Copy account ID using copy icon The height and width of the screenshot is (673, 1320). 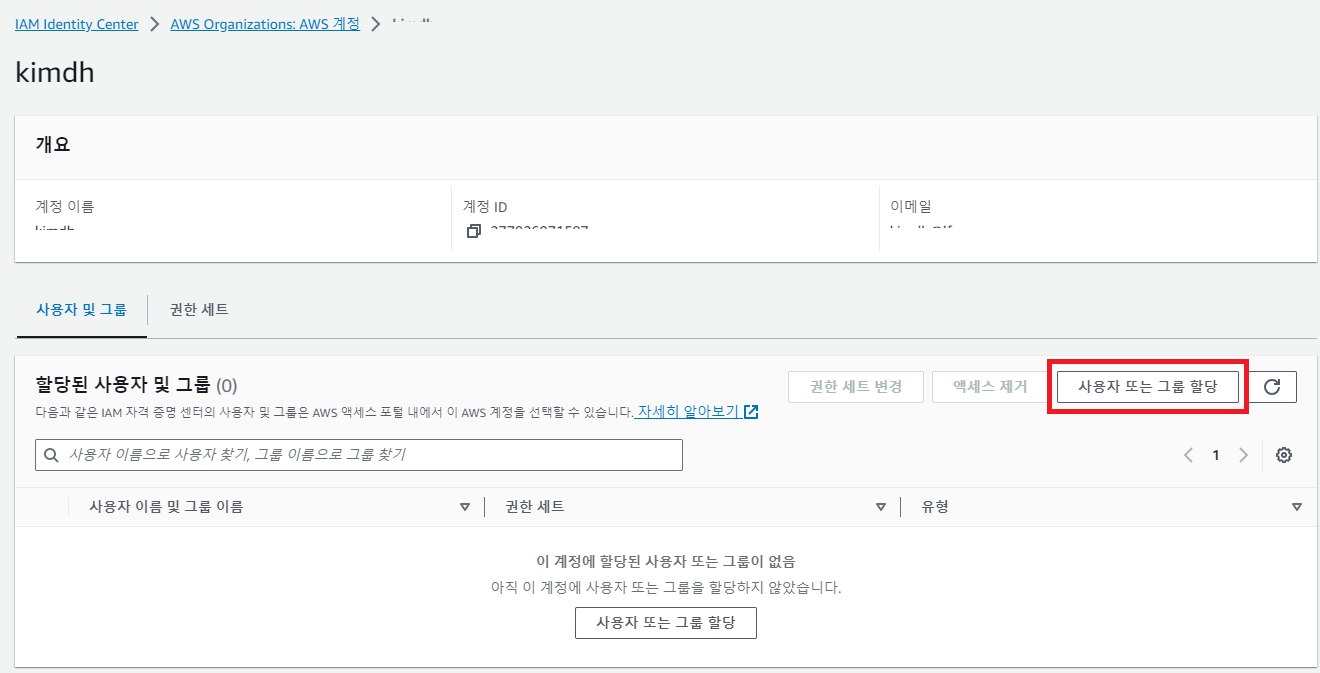474,231
